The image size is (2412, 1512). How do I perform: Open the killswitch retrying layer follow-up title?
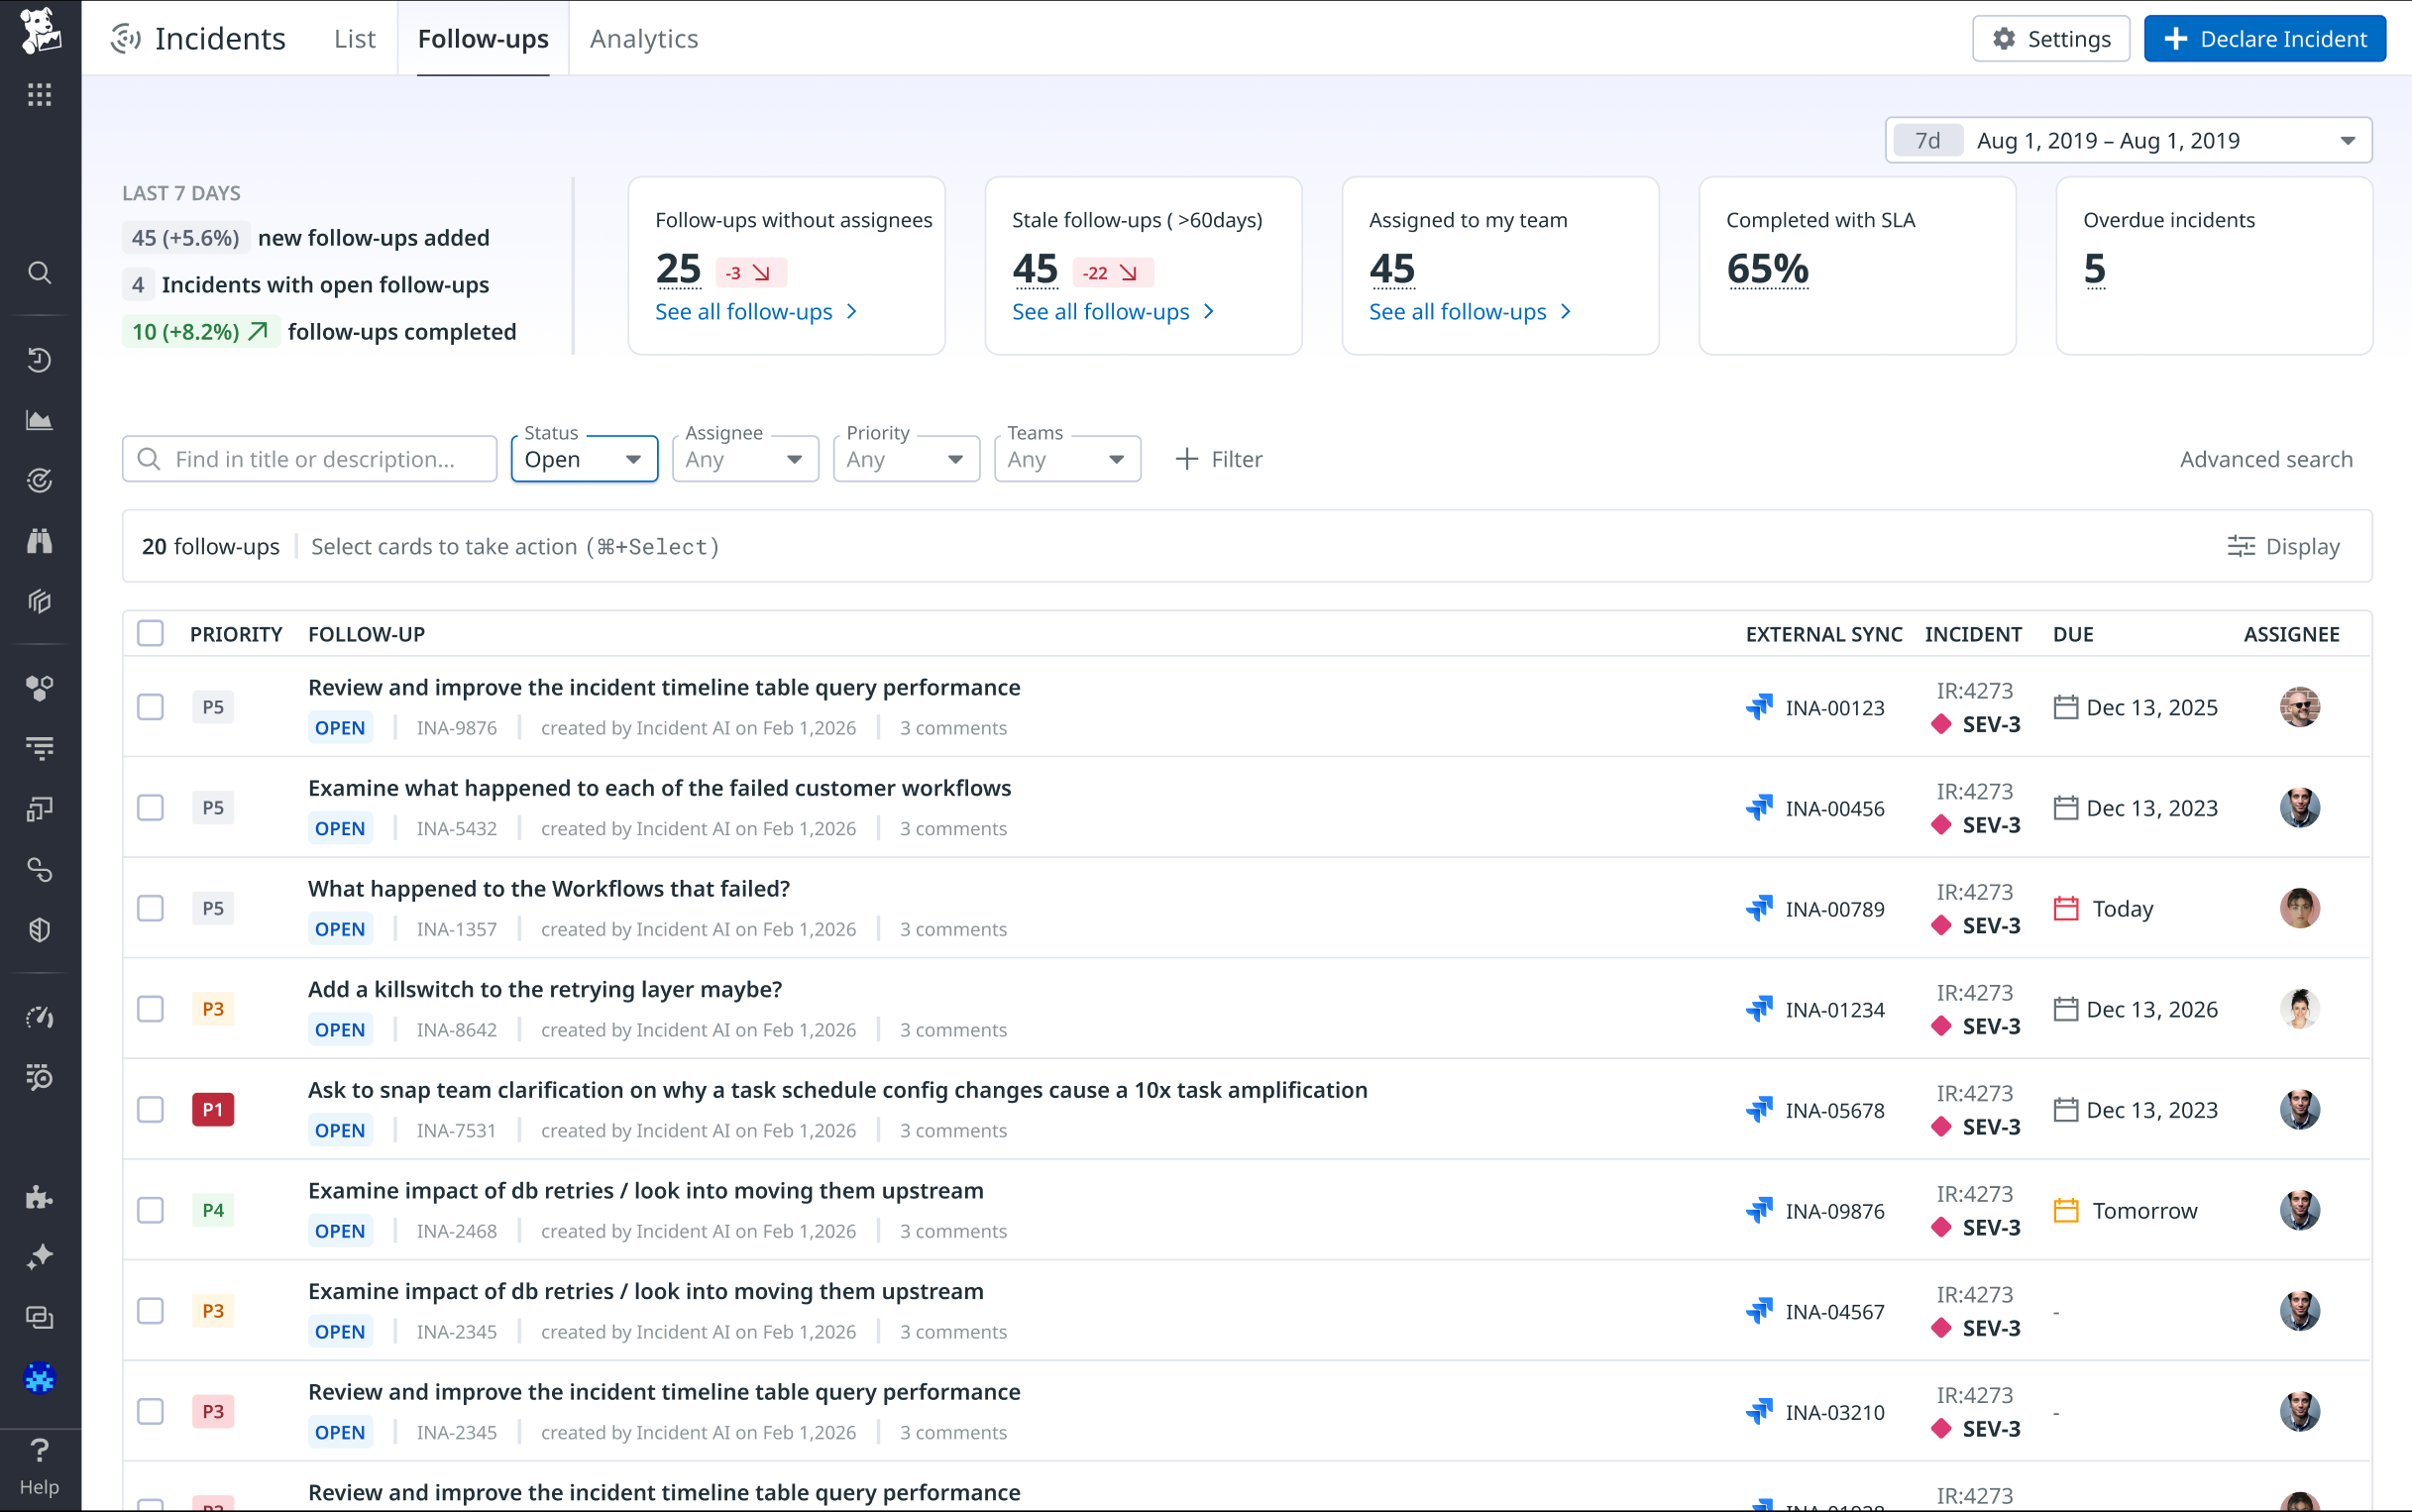(x=545, y=989)
